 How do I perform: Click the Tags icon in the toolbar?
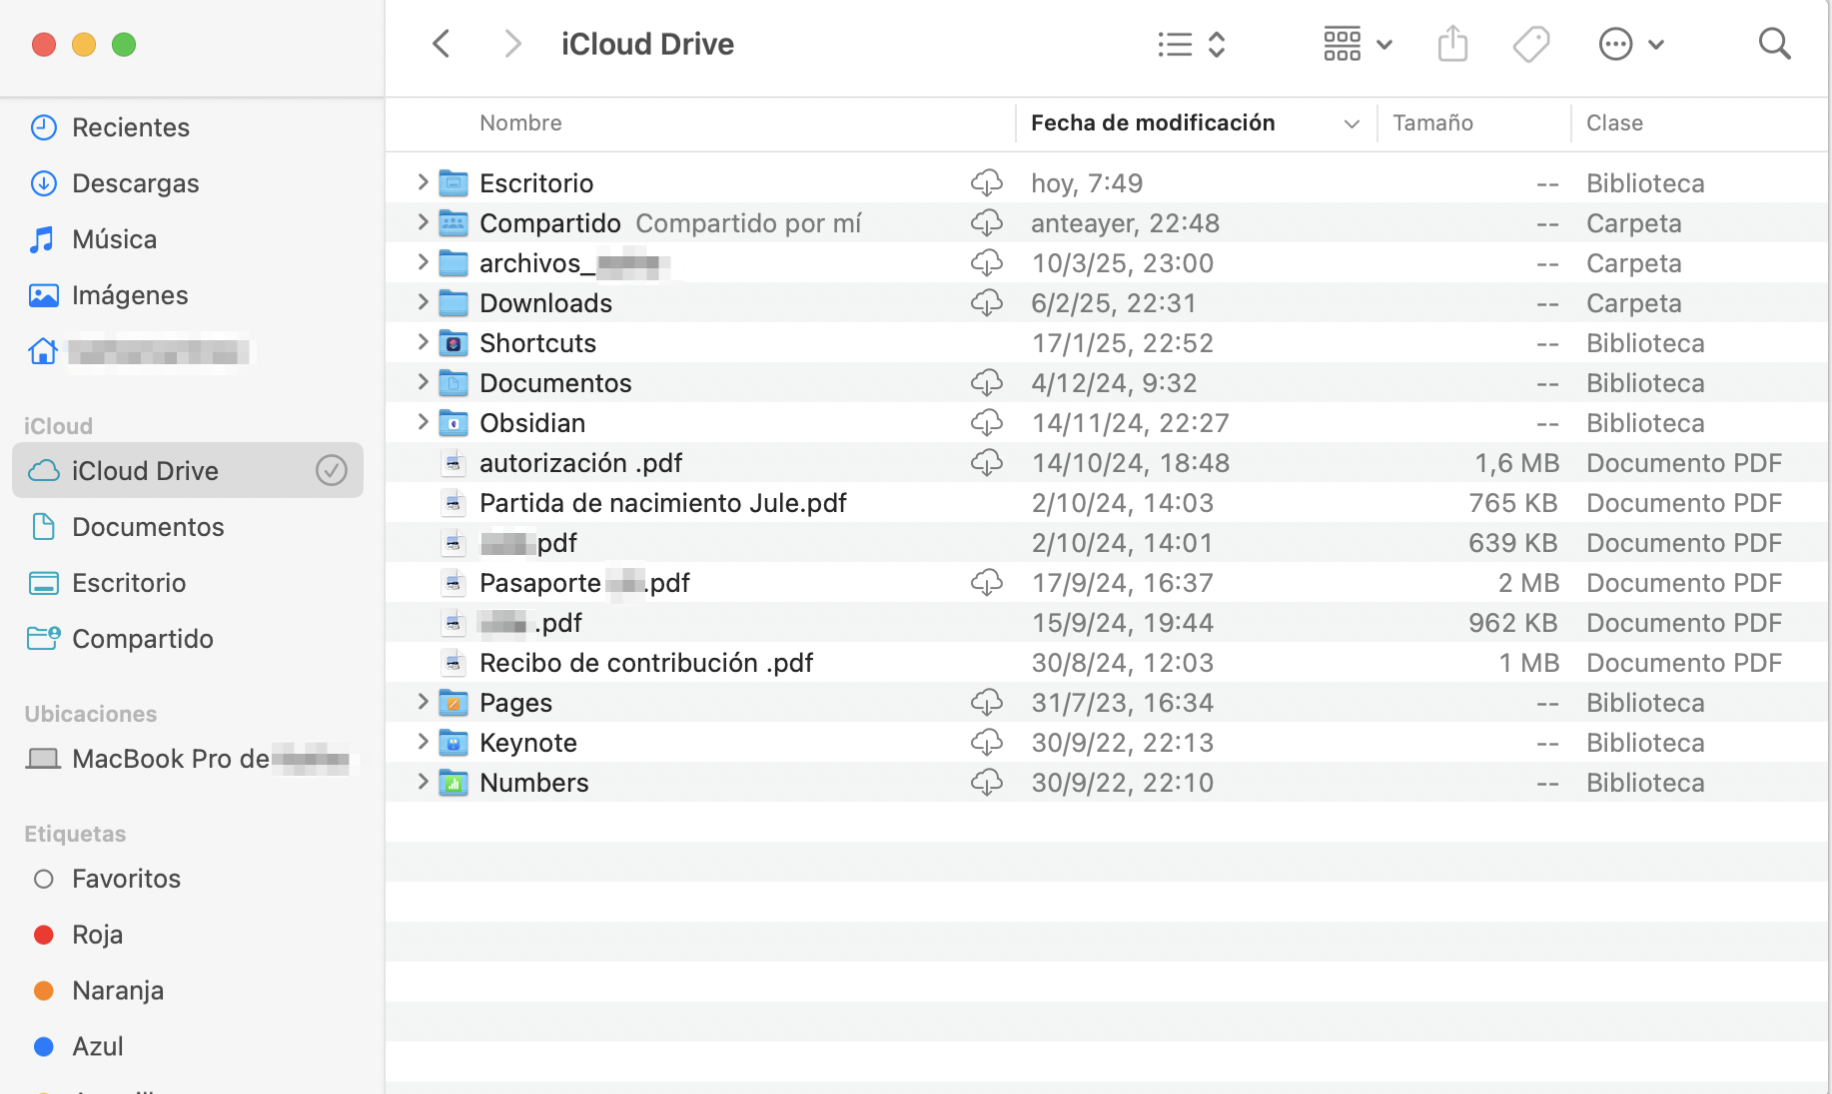1531,43
